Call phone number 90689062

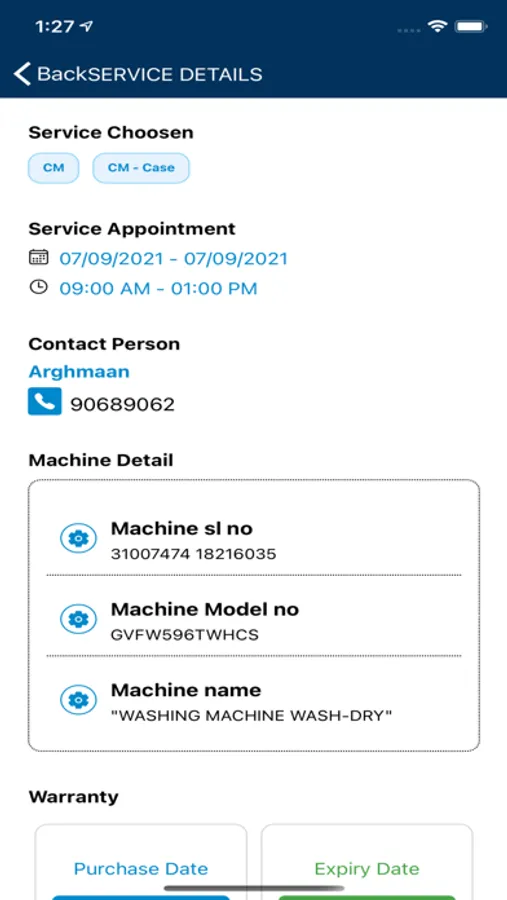point(122,405)
